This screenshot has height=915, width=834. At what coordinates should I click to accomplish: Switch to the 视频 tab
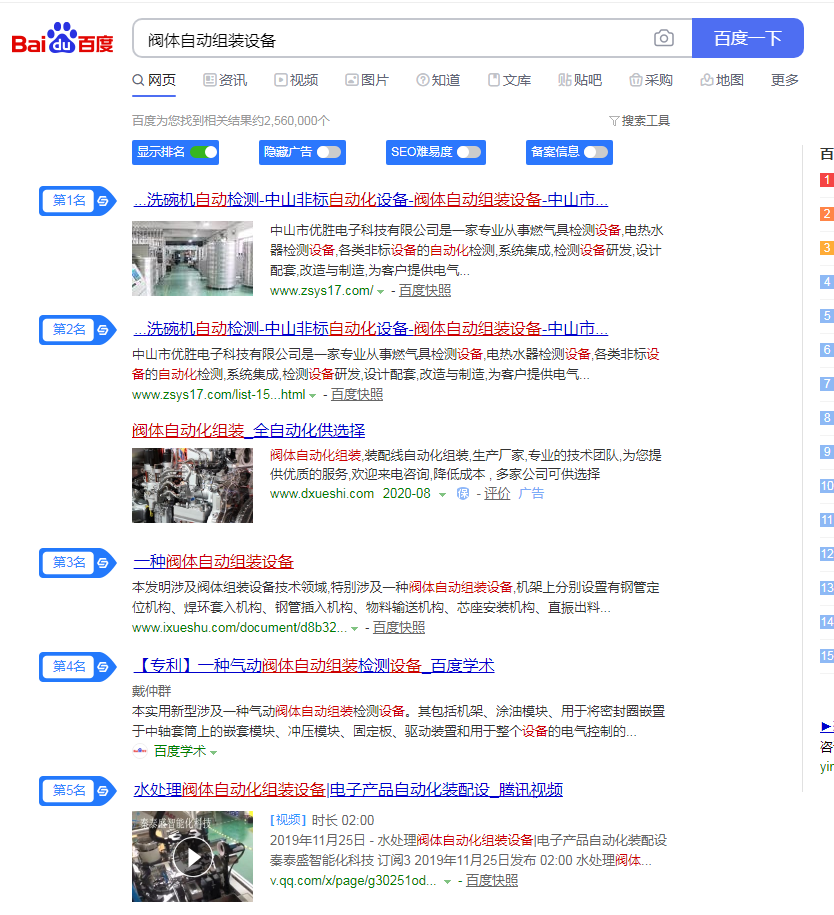click(x=296, y=80)
